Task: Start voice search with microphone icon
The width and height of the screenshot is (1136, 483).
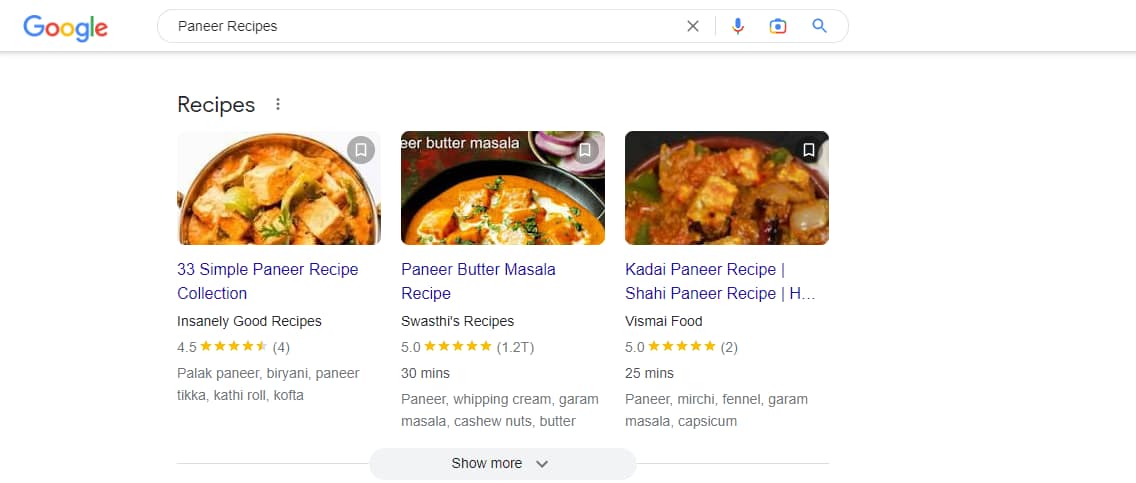Action: [738, 26]
